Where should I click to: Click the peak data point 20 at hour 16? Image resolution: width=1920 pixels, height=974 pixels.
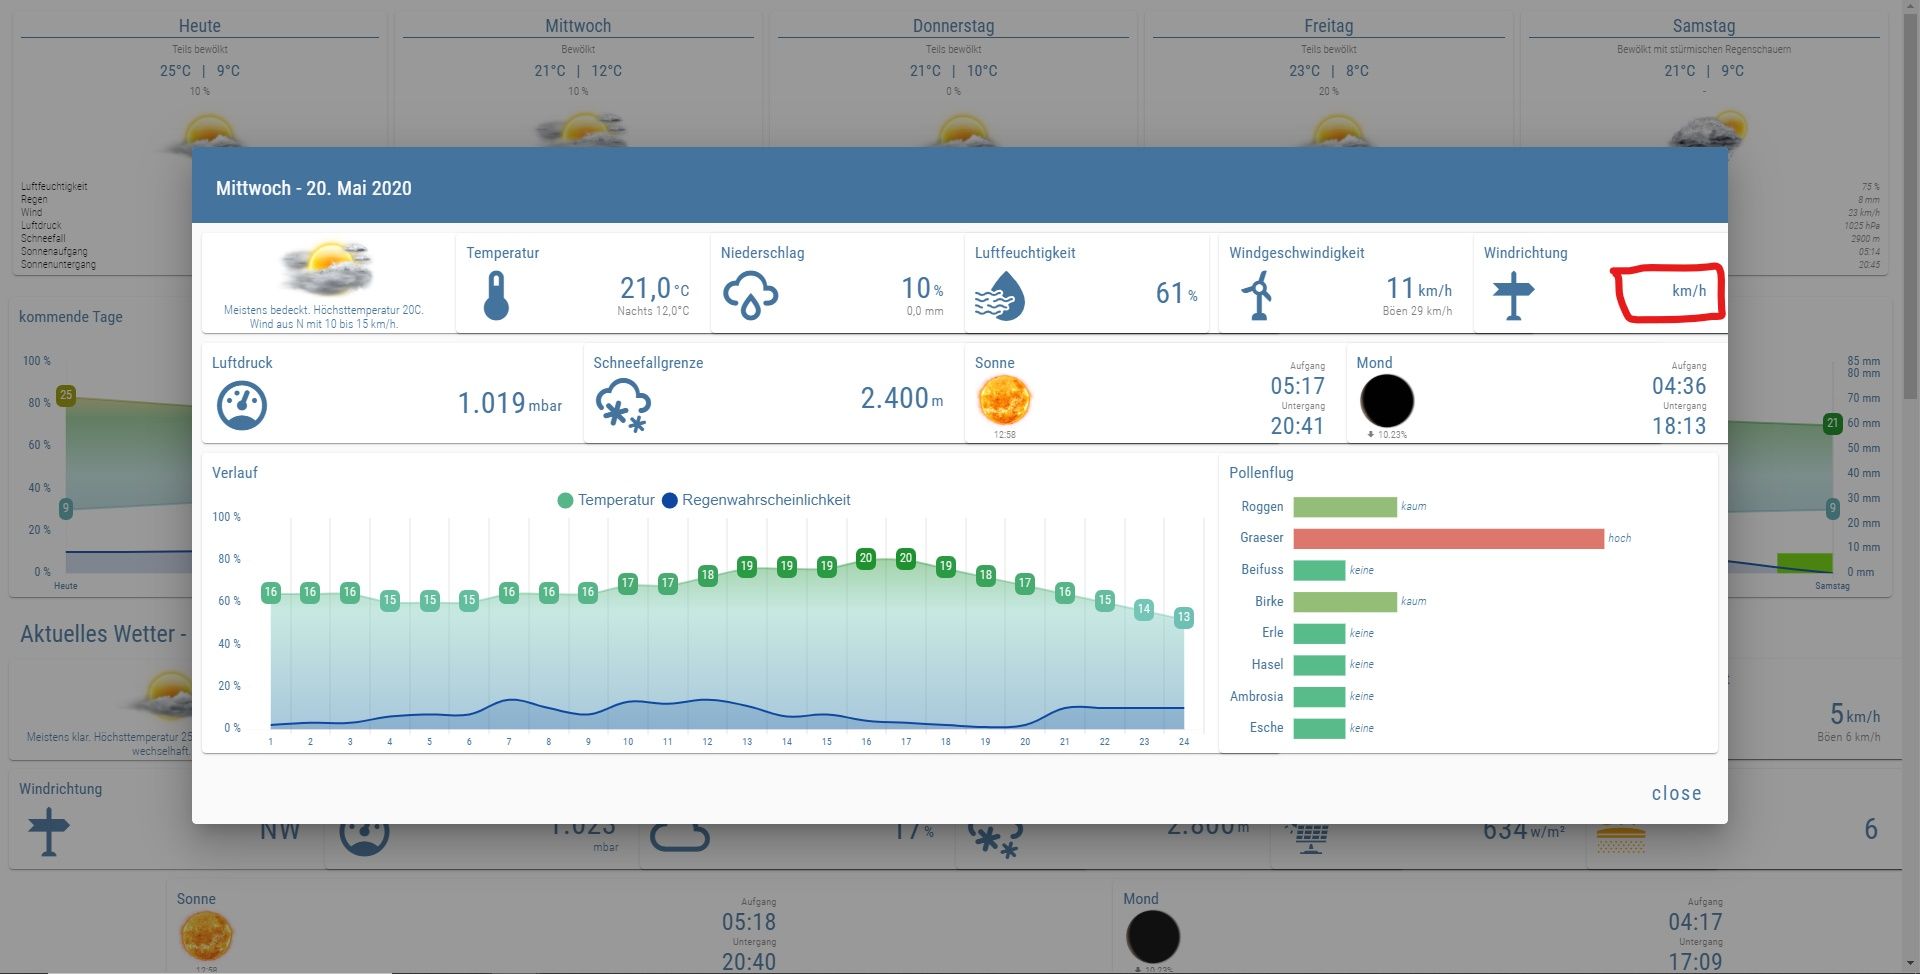click(x=866, y=558)
